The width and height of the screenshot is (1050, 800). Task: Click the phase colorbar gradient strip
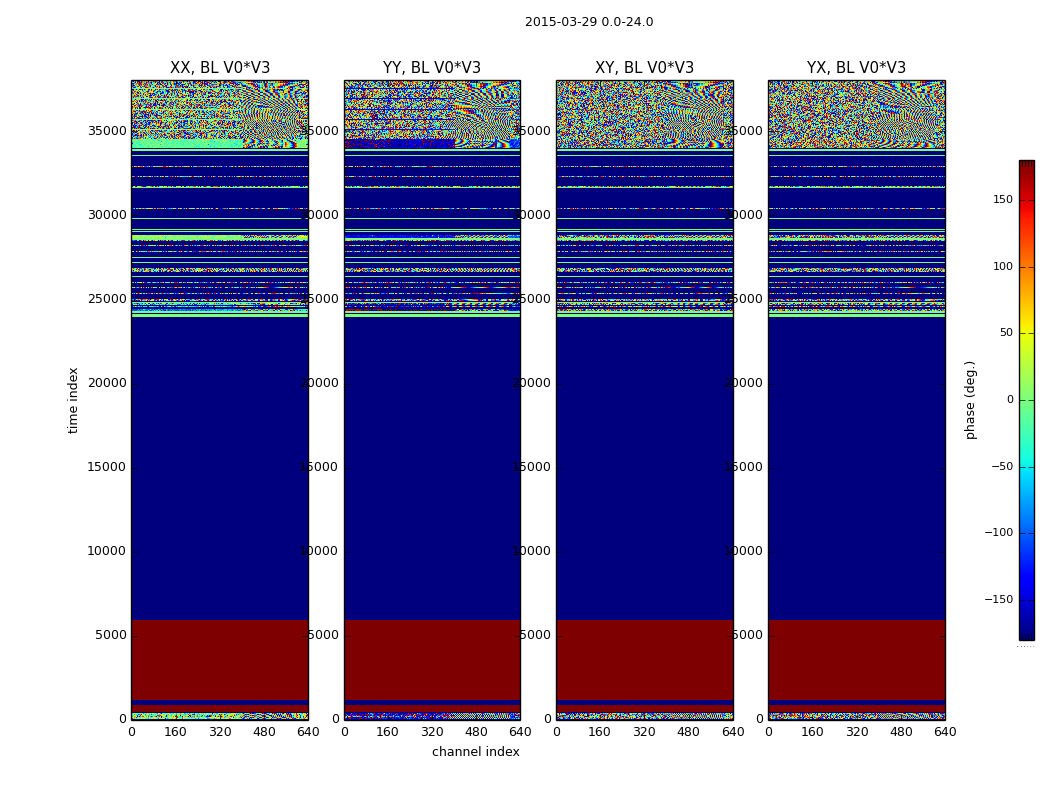pos(1026,400)
